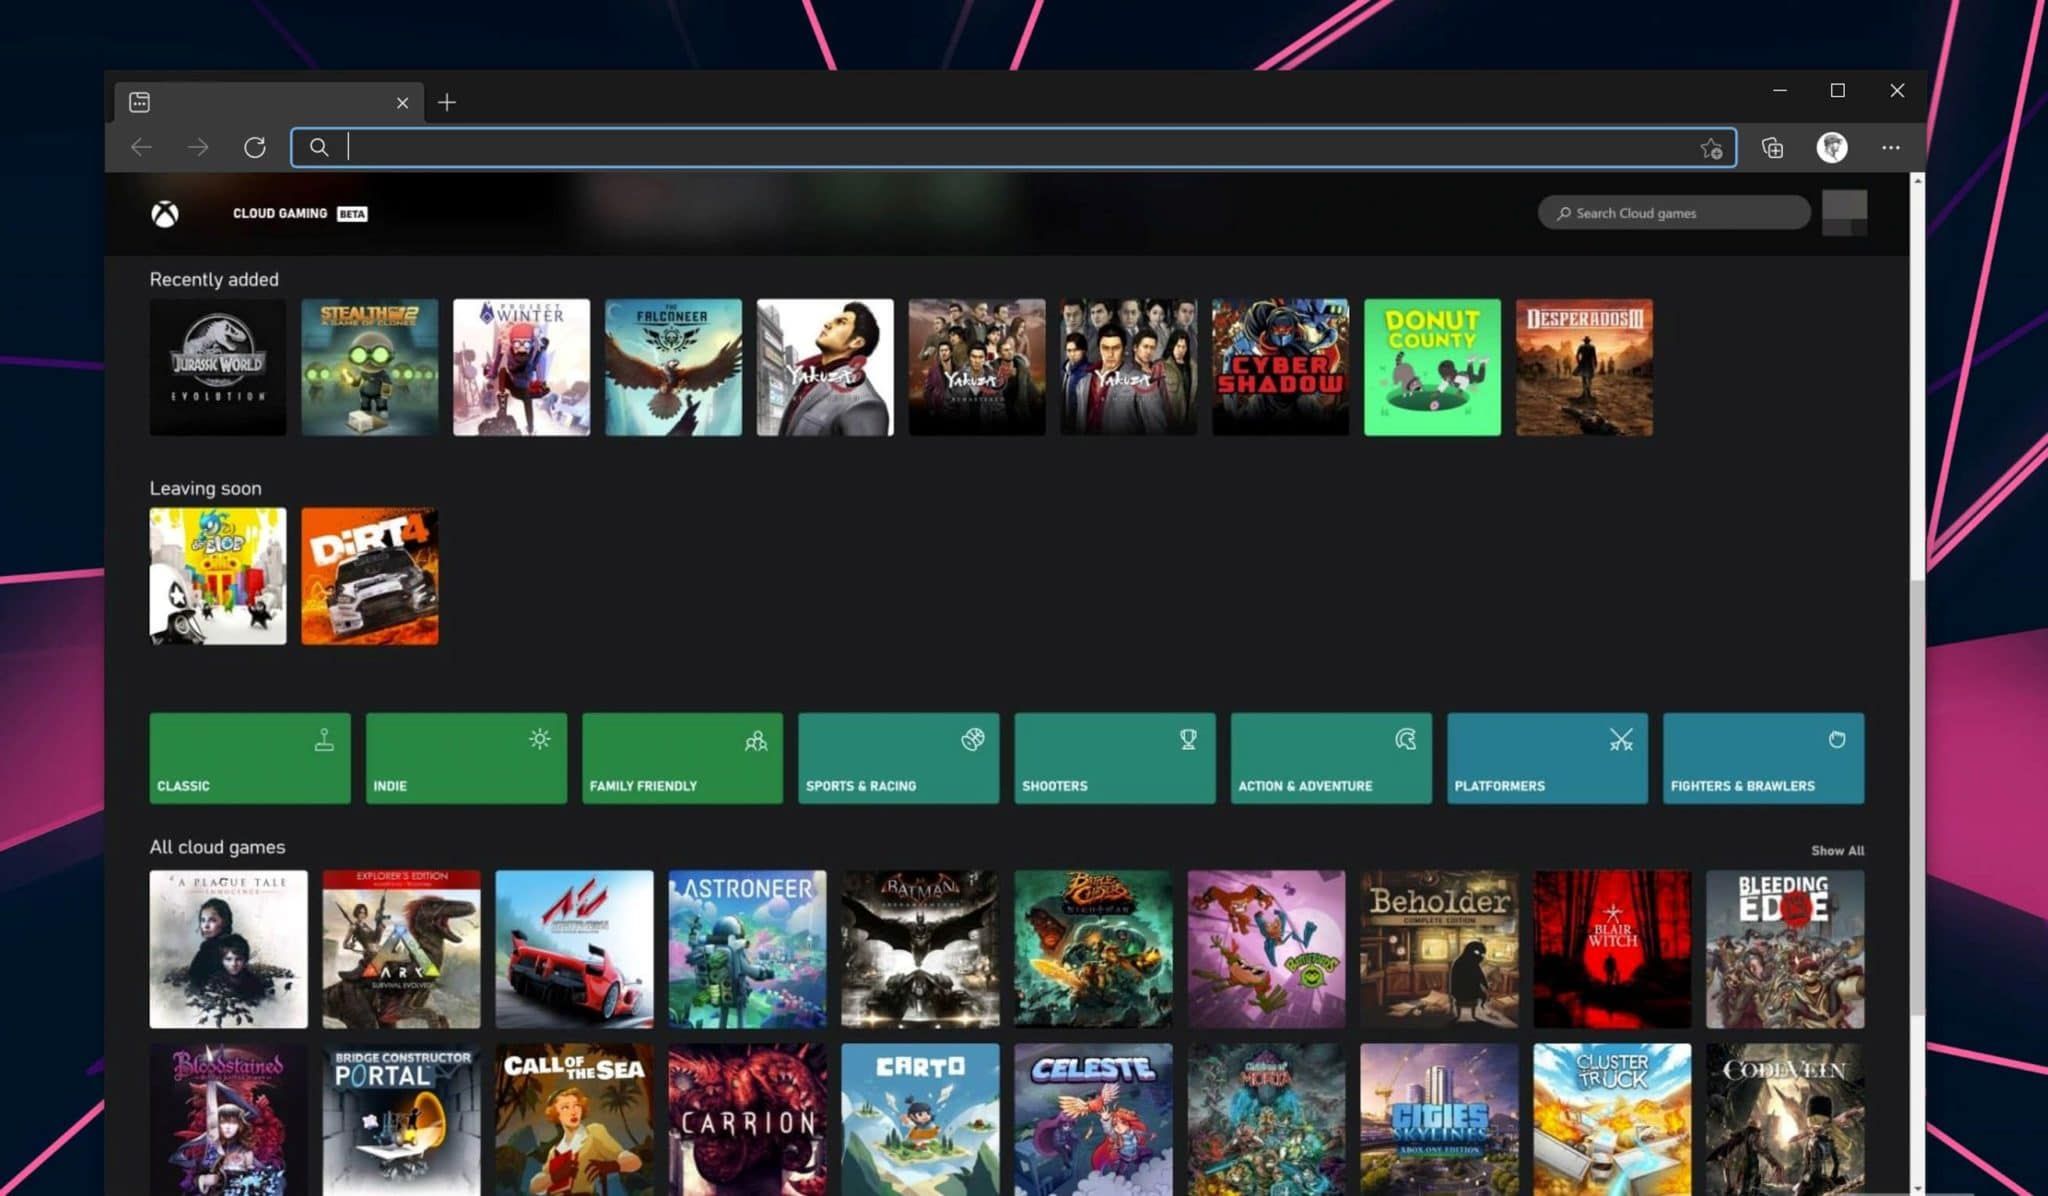Click the browser address bar
The height and width of the screenshot is (1196, 2048).
coord(1000,148)
